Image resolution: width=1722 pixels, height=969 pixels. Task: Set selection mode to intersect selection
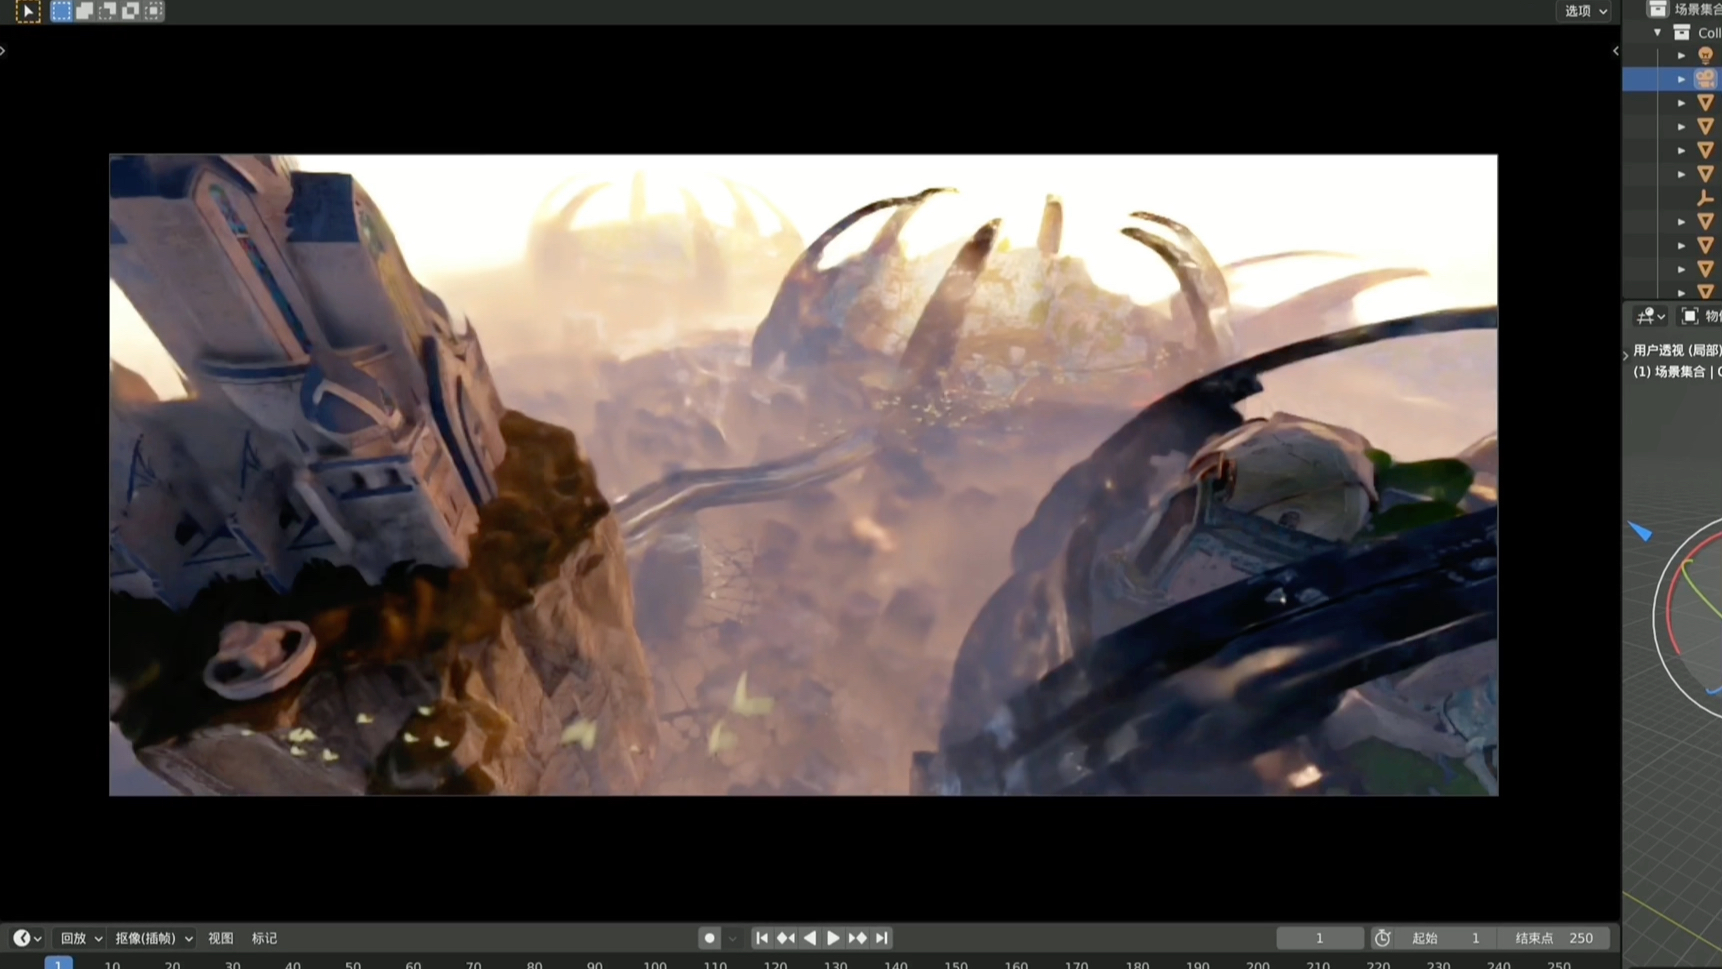coord(153,11)
